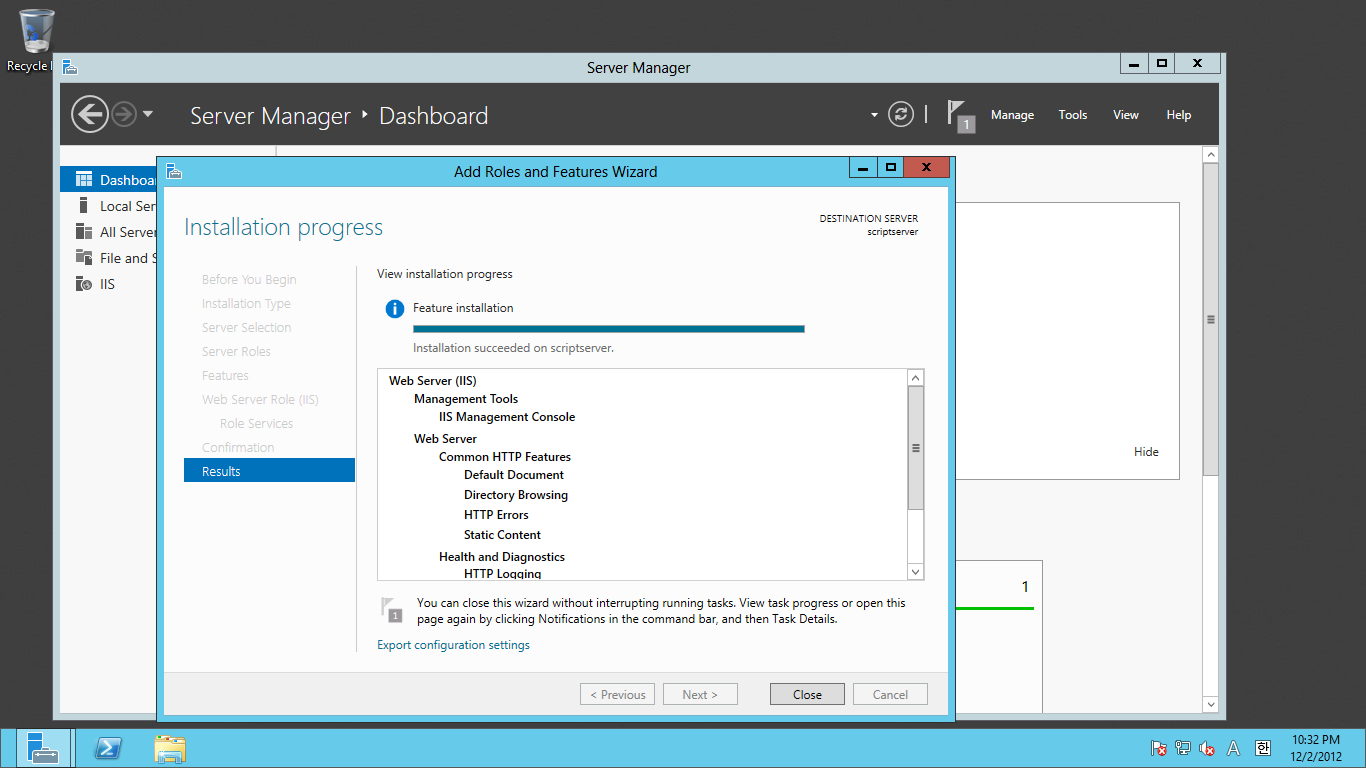This screenshot has width=1366, height=768.
Task: Select the Dashboard icon in the sidebar
Action: [84, 180]
